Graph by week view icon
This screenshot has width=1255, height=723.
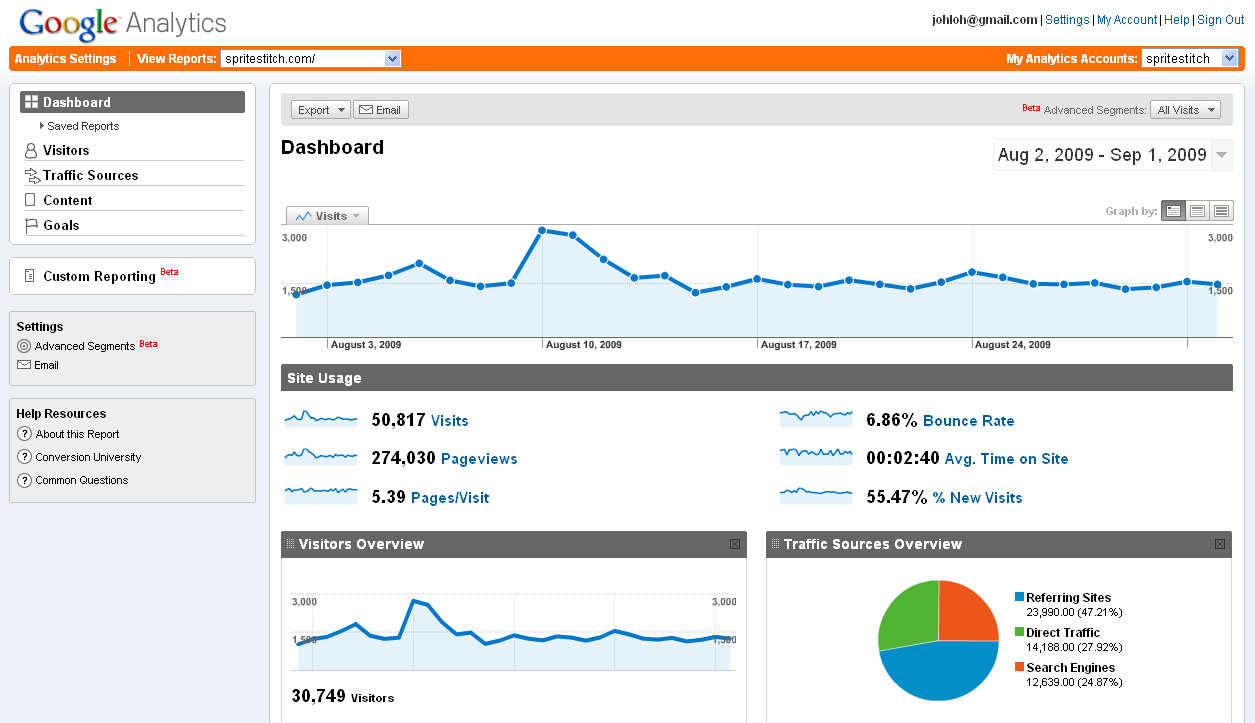(1197, 211)
